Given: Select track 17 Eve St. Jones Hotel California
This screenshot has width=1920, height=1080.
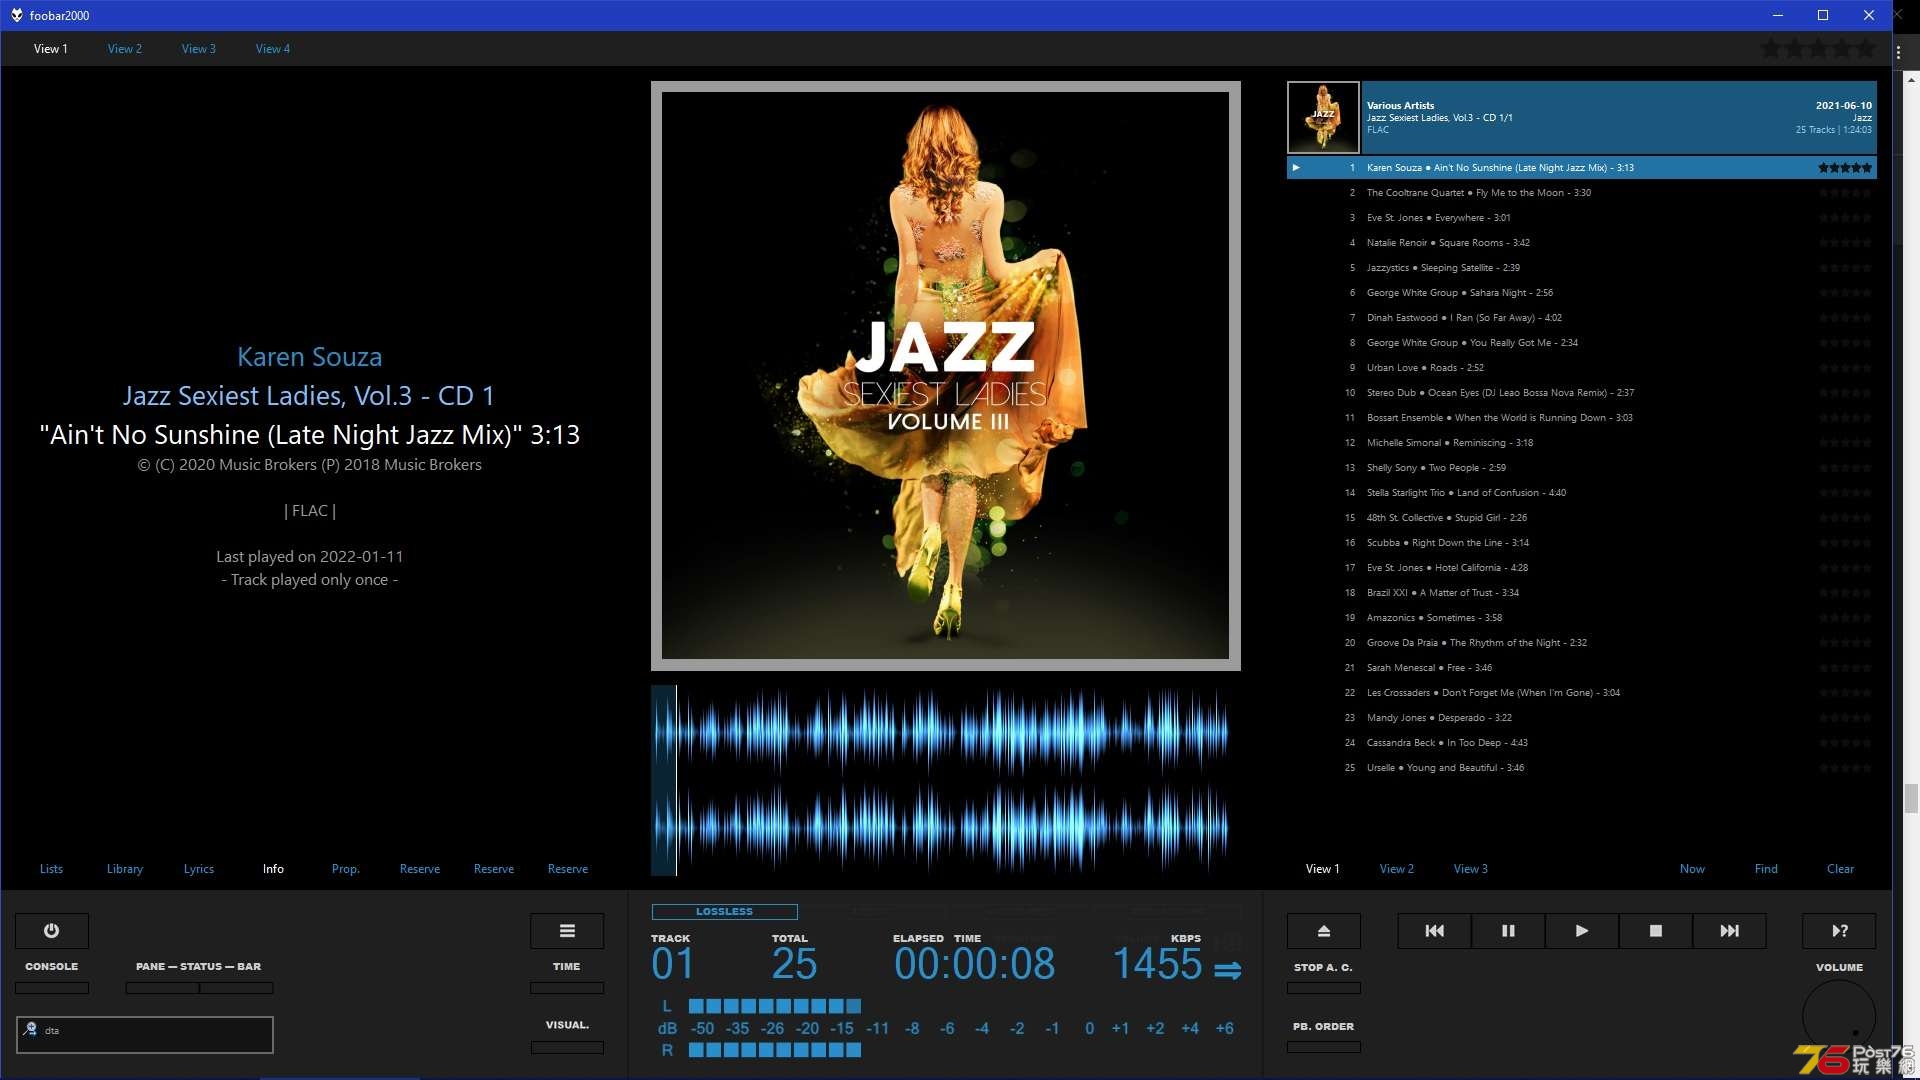Looking at the screenshot, I should pyautogui.click(x=1581, y=567).
